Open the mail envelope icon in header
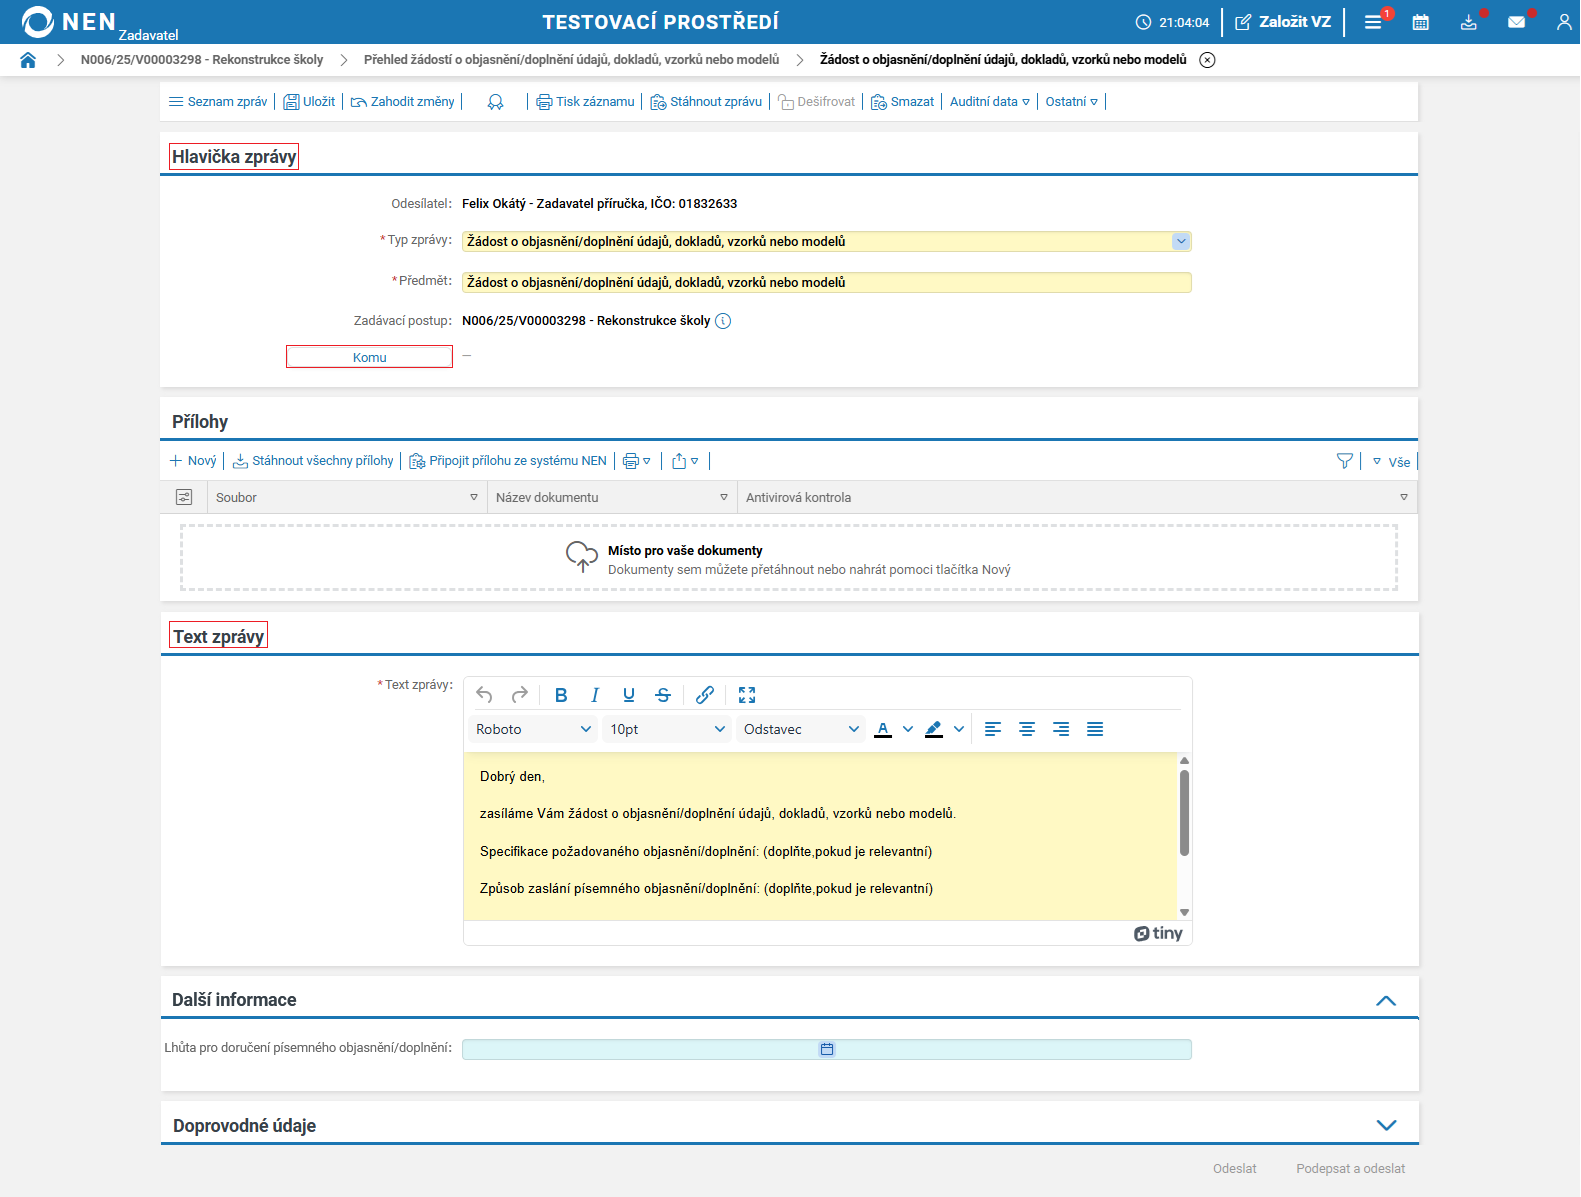The width and height of the screenshot is (1581, 1197). [1516, 22]
